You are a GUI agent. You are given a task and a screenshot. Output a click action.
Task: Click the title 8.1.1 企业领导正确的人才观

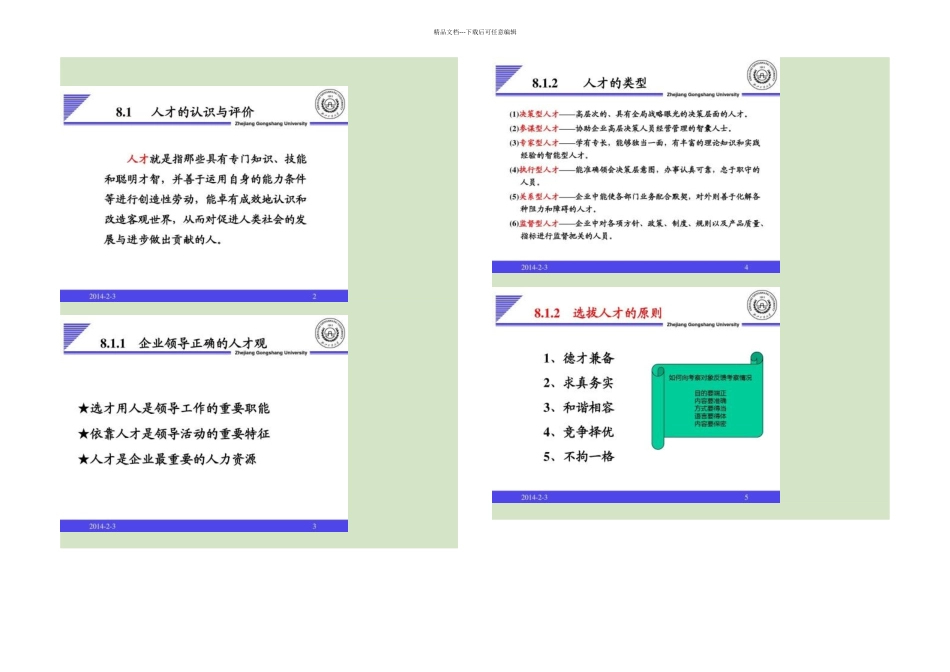[183, 343]
